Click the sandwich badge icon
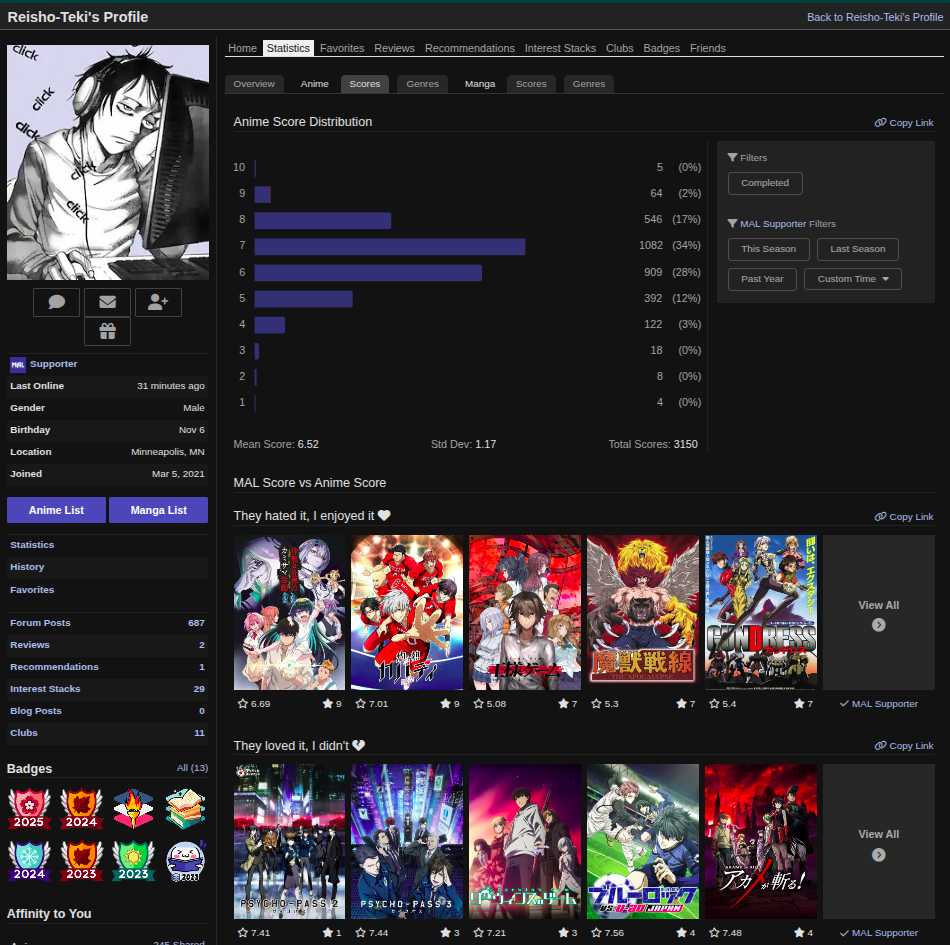Image resolution: width=950 pixels, height=945 pixels. click(185, 808)
